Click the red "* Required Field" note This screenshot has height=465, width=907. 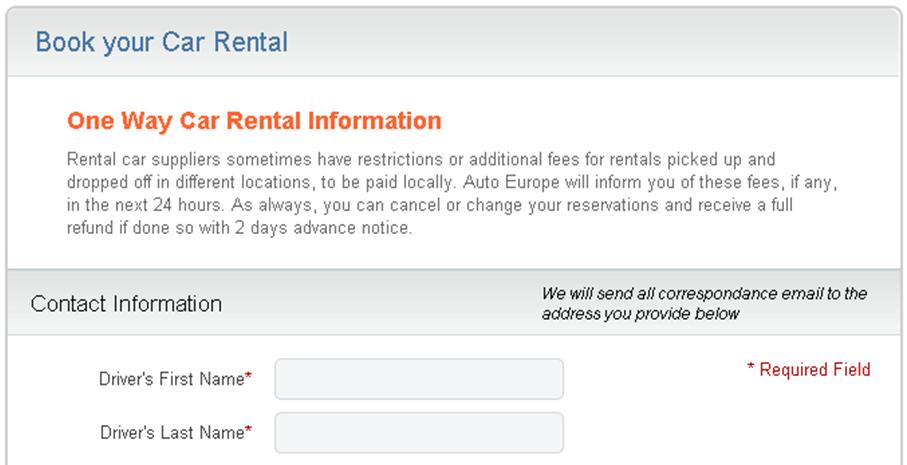(x=808, y=370)
